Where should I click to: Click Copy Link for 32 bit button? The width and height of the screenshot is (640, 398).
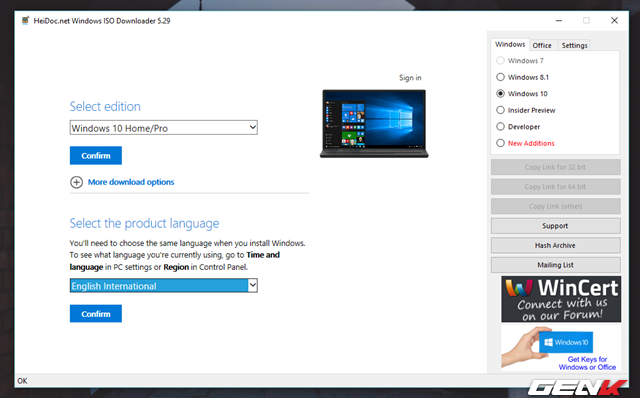point(556,167)
